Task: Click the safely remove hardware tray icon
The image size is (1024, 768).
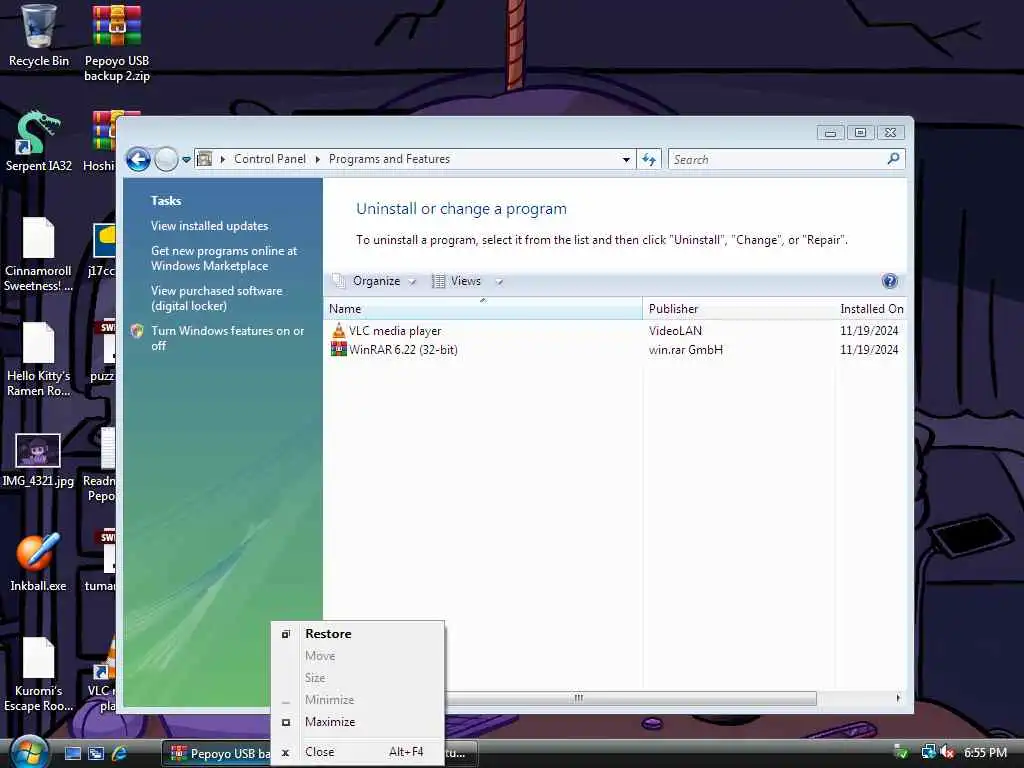Action: coord(901,752)
